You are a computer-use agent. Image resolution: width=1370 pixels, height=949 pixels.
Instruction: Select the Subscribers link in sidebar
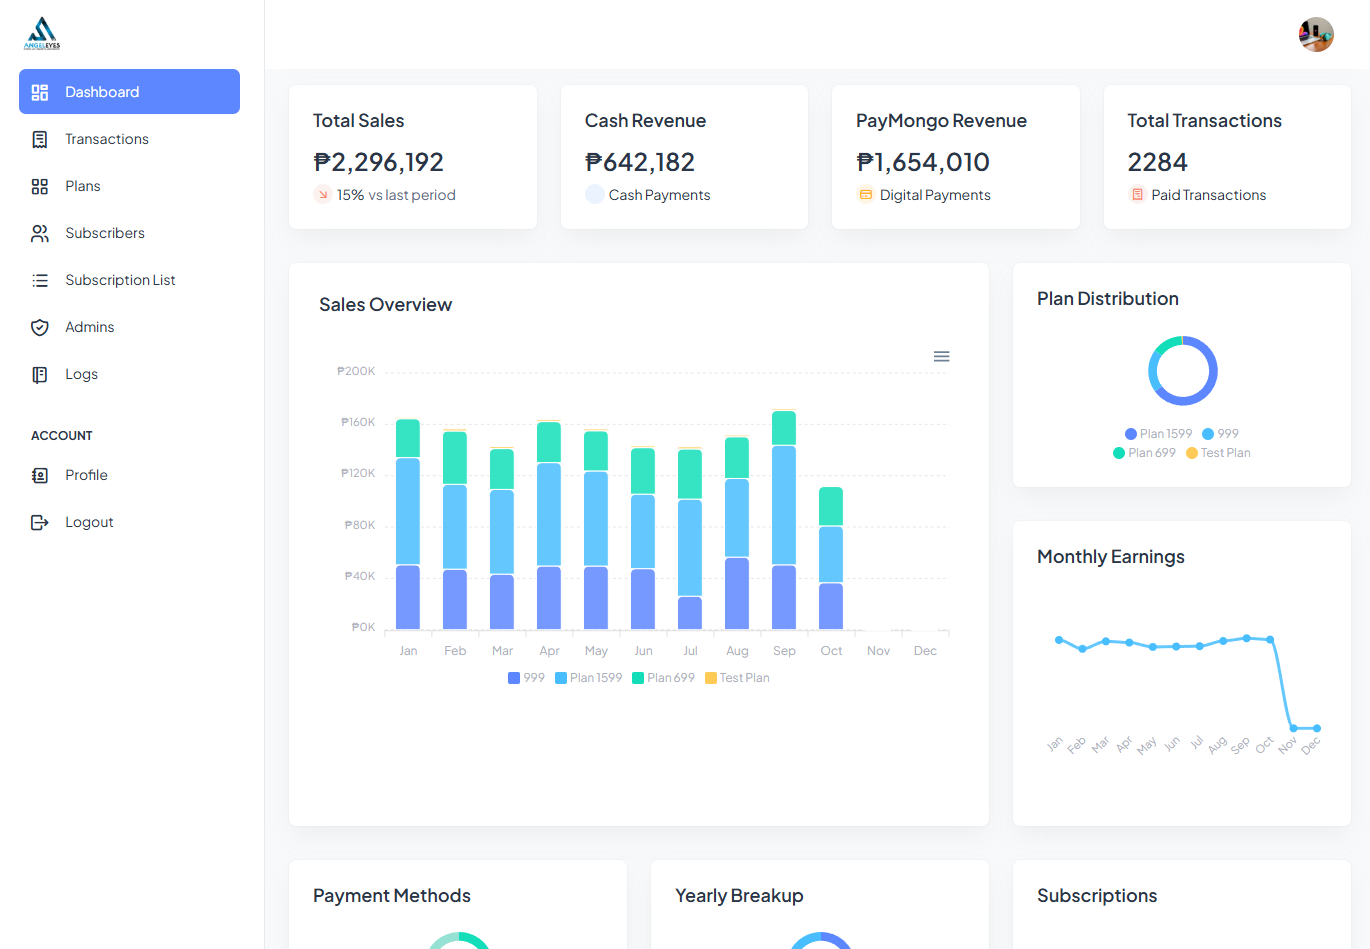coord(104,233)
